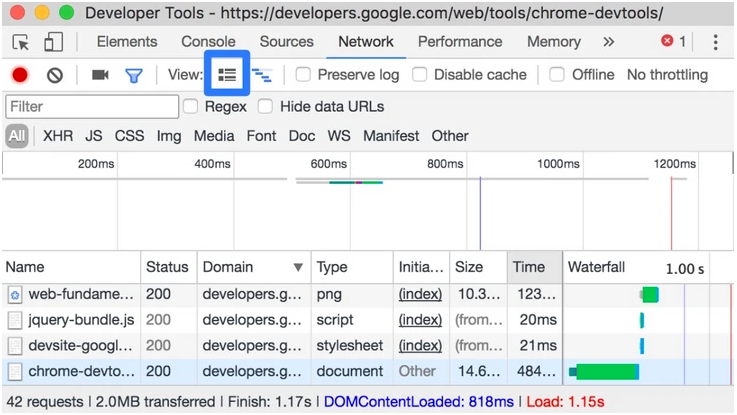Screen dimensions: 737x415
Task: Switch to the Elements tab
Action: (127, 42)
